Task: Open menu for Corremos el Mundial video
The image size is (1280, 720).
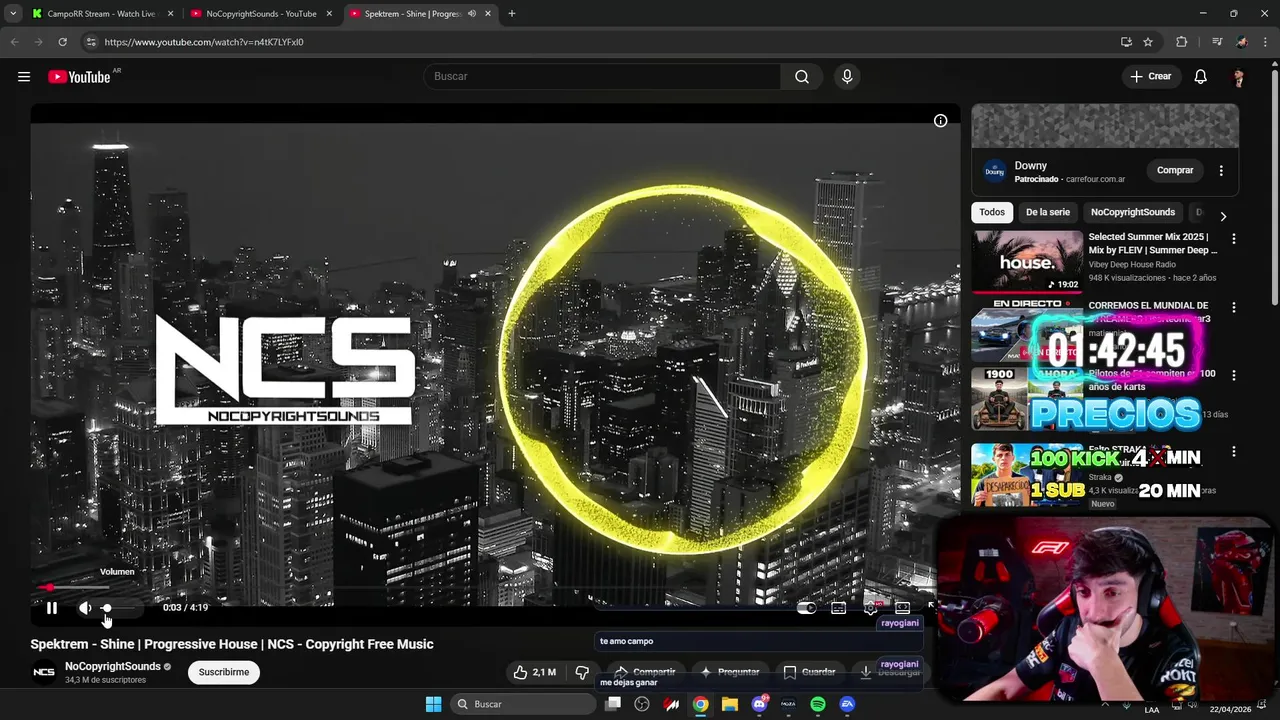Action: [x=1234, y=308]
